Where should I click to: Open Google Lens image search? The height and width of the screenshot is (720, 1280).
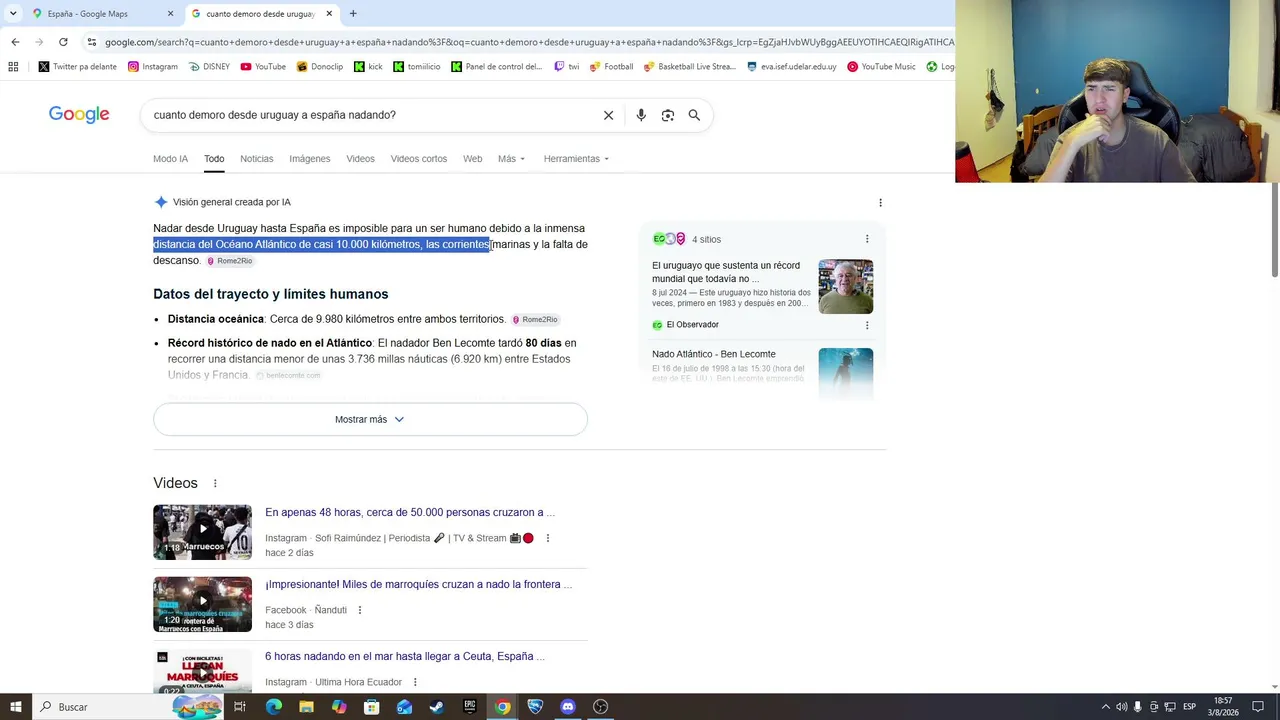click(x=668, y=115)
